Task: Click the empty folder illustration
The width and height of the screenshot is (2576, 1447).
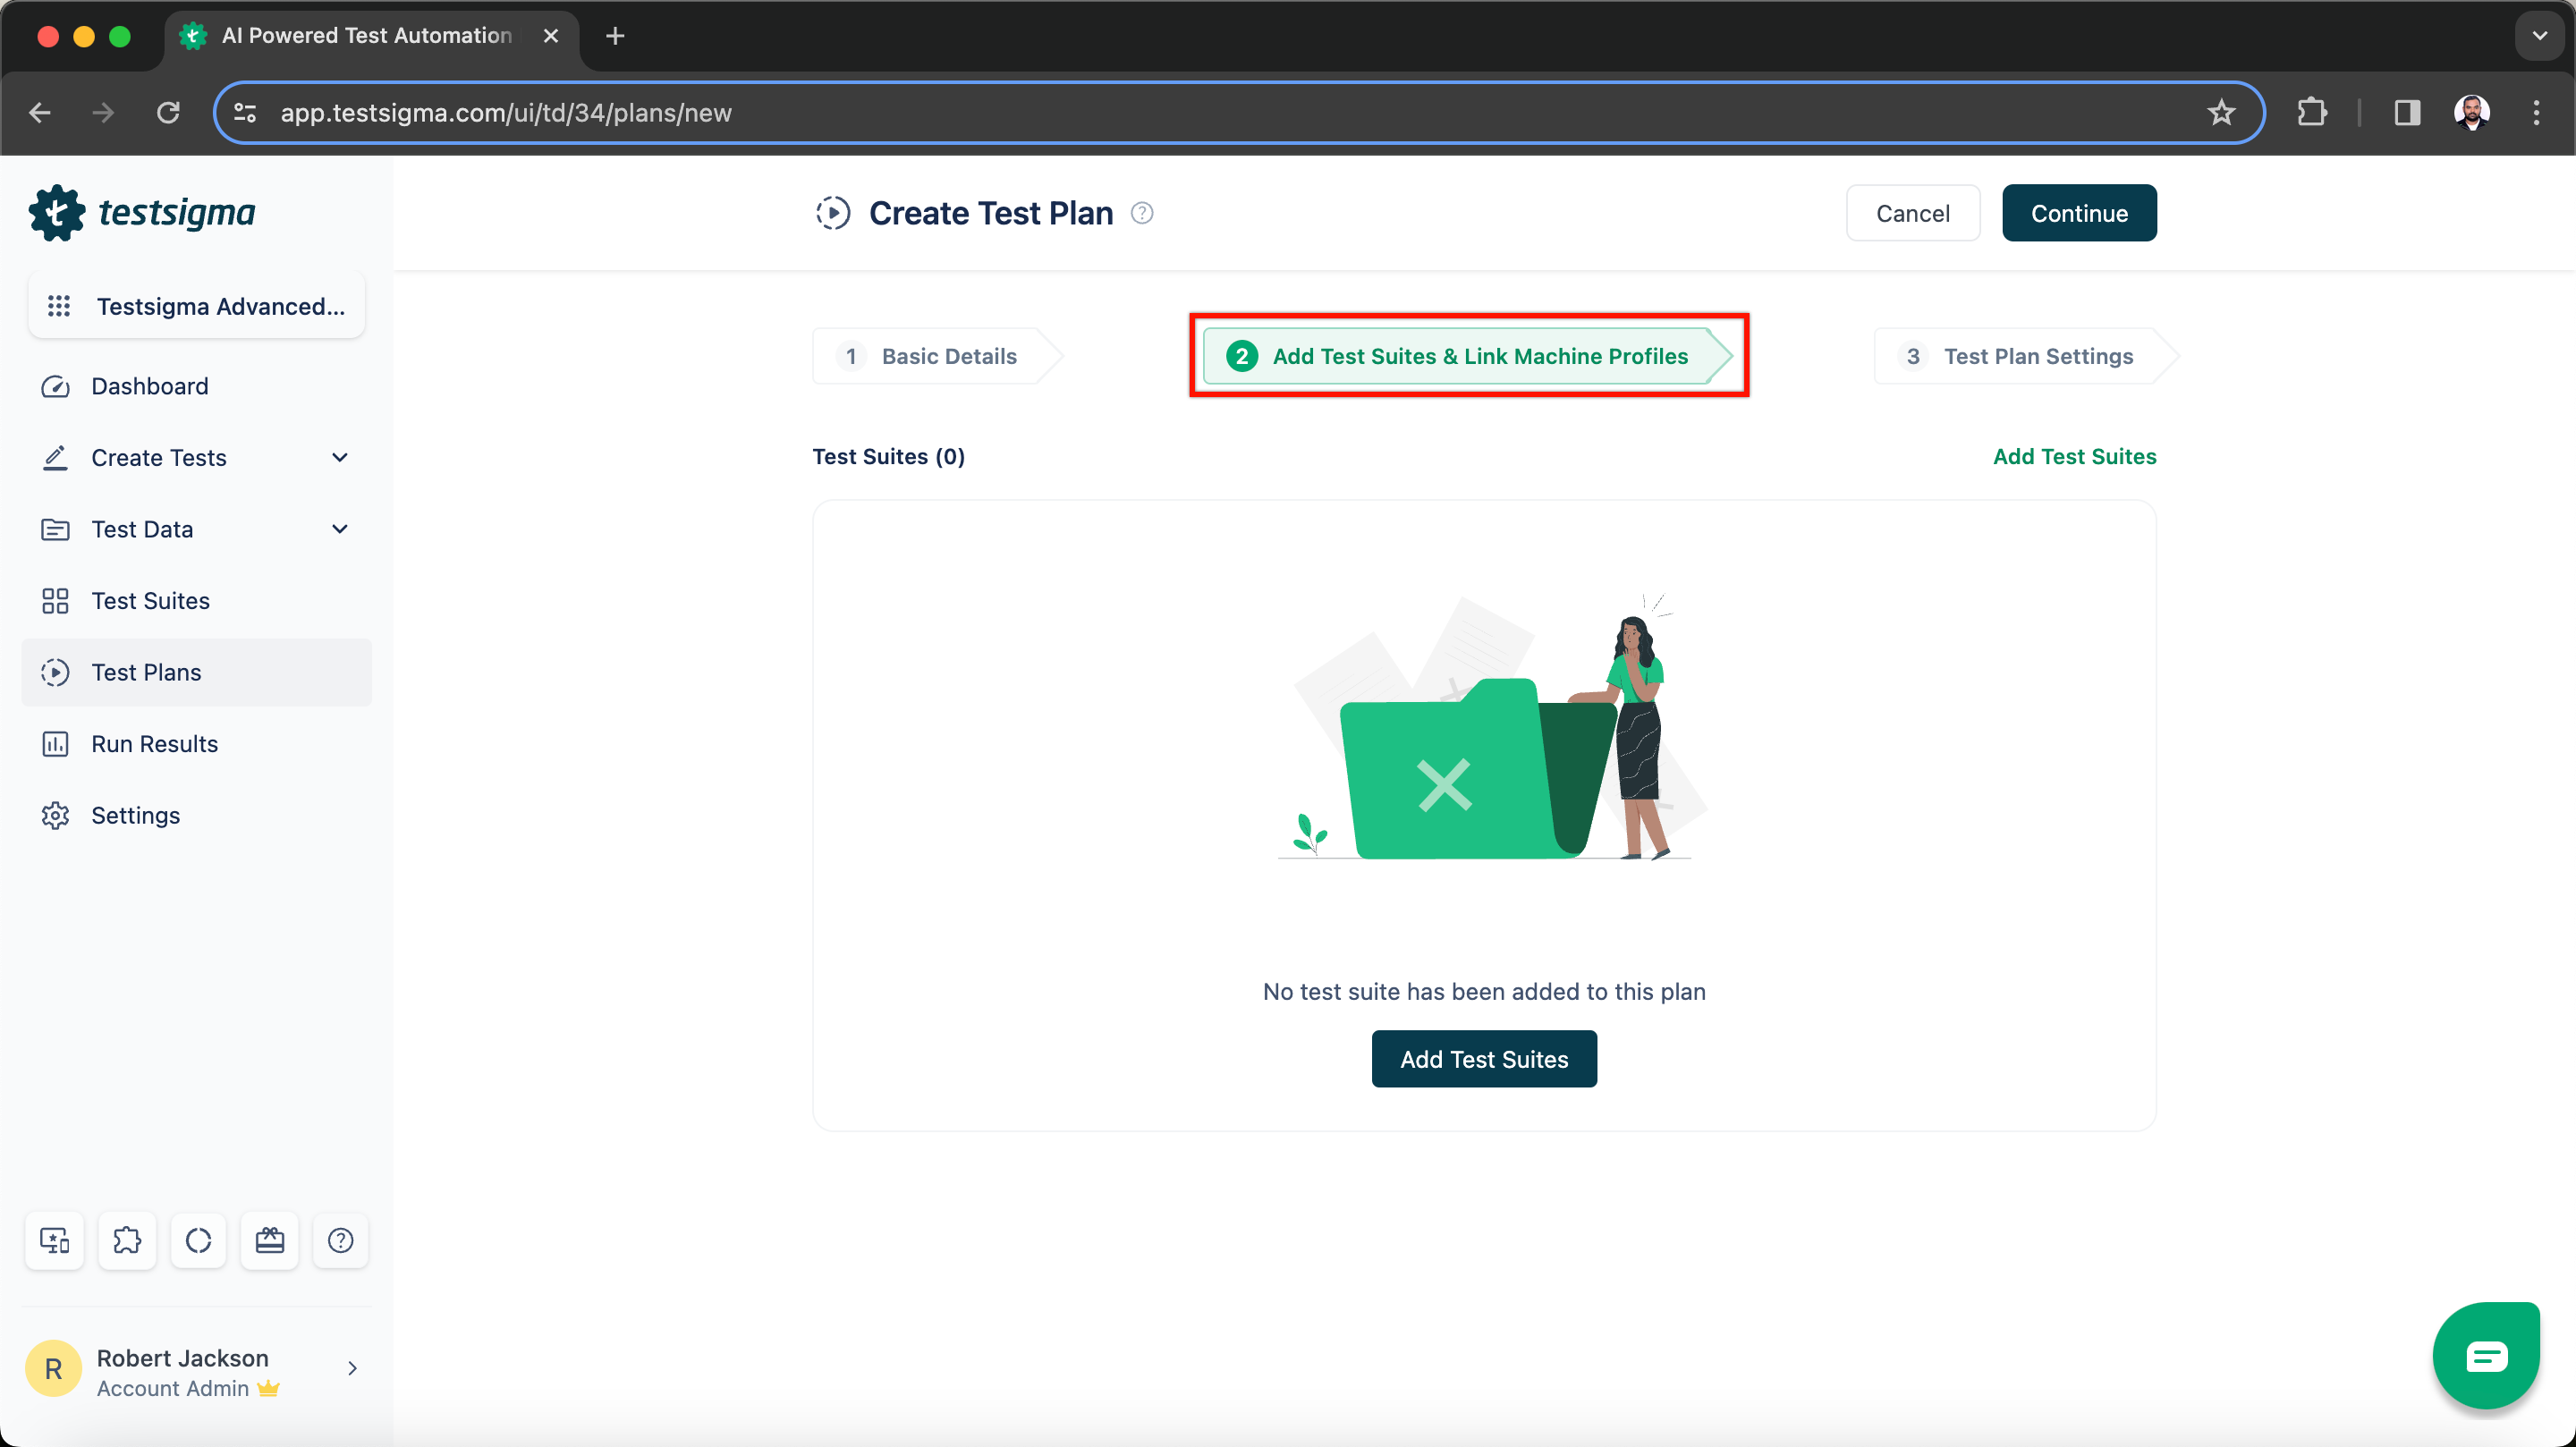Action: (1491, 729)
